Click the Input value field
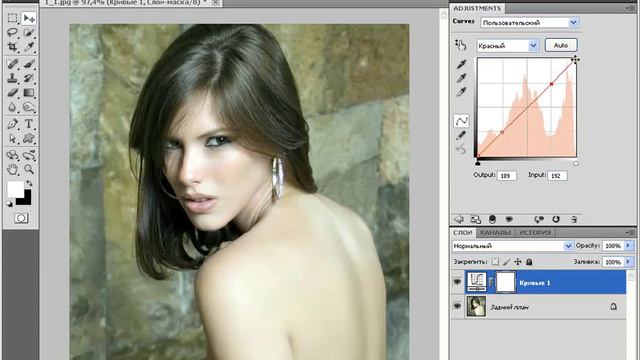This screenshot has width=640, height=360. (558, 176)
